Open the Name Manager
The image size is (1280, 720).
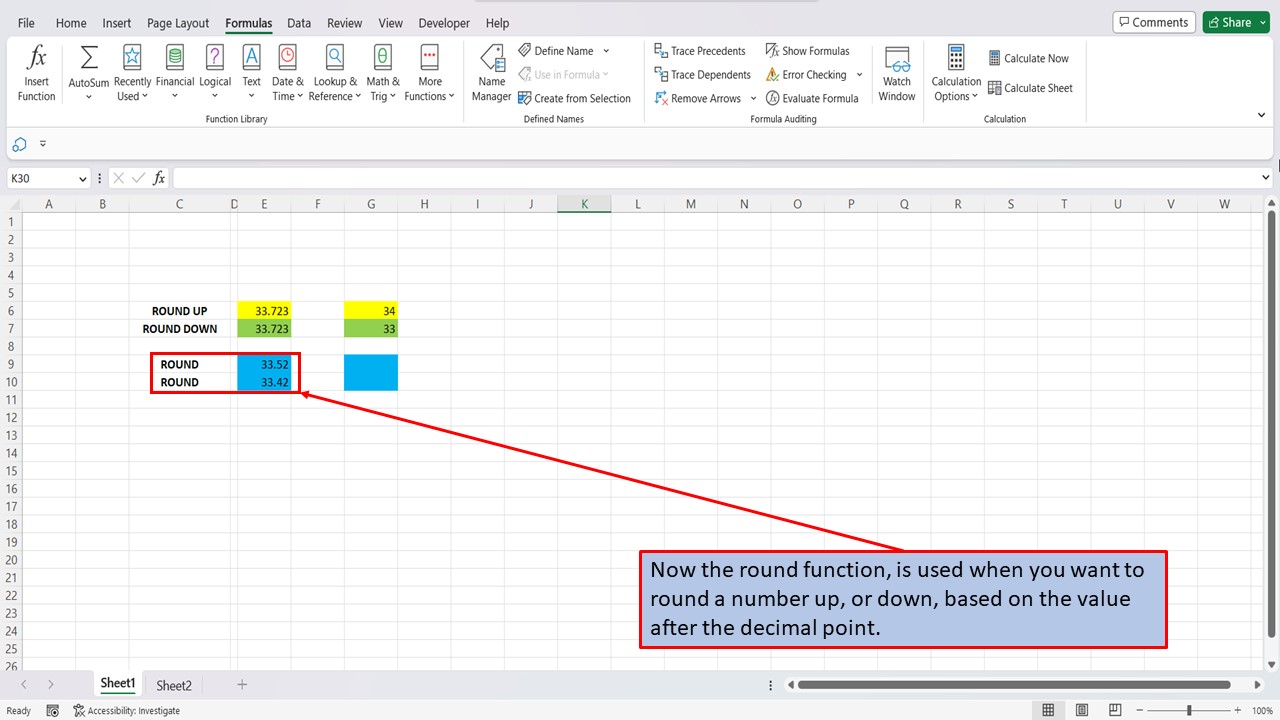click(x=491, y=70)
